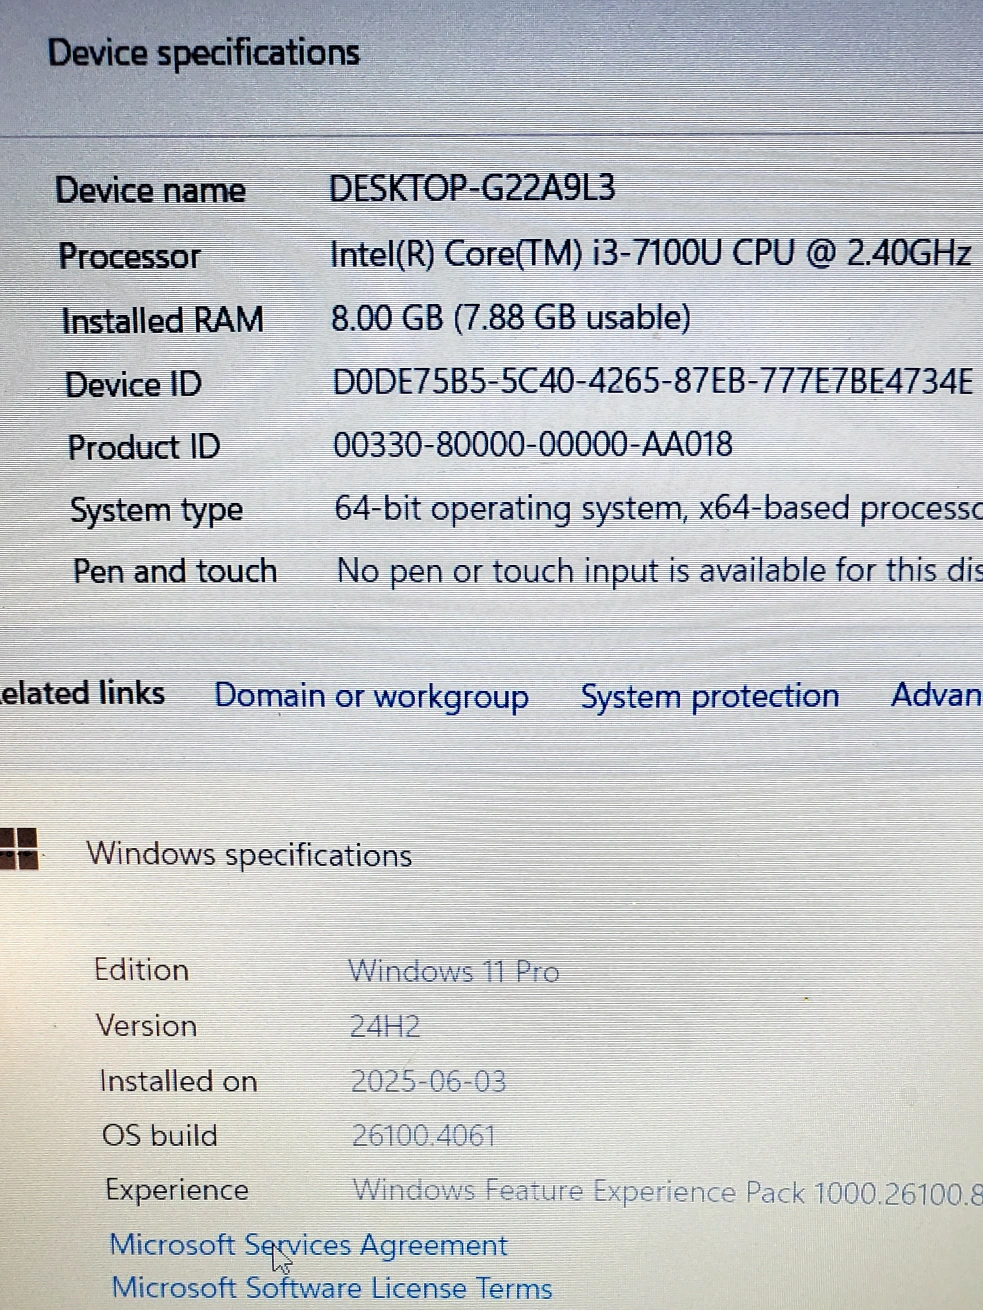Select the Windows specifications heading
The height and width of the screenshot is (1310, 983).
pyautogui.click(x=249, y=855)
